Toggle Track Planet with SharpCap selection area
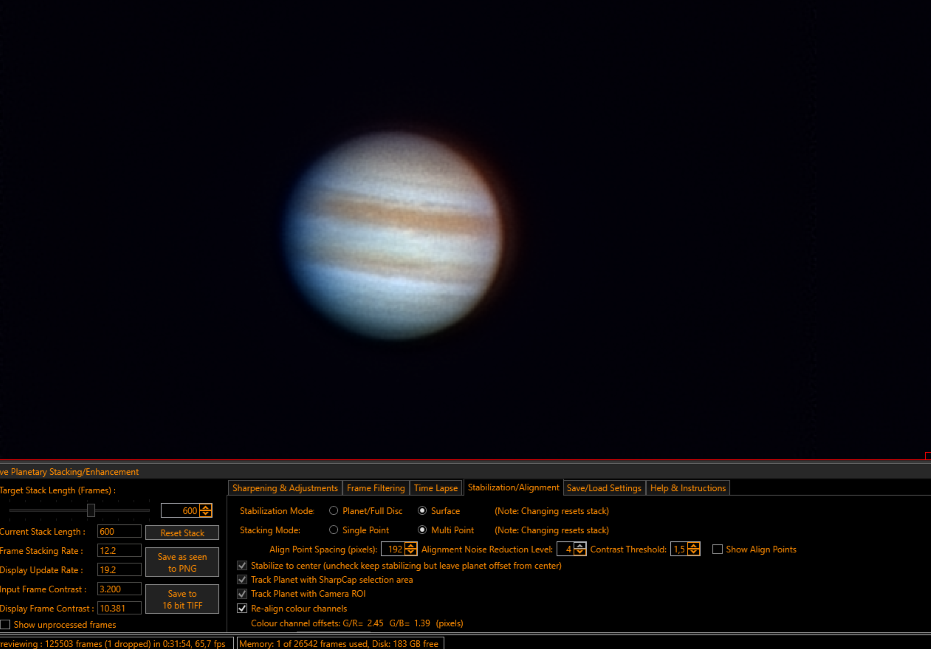Viewport: 931px width, 649px height. pyautogui.click(x=242, y=580)
